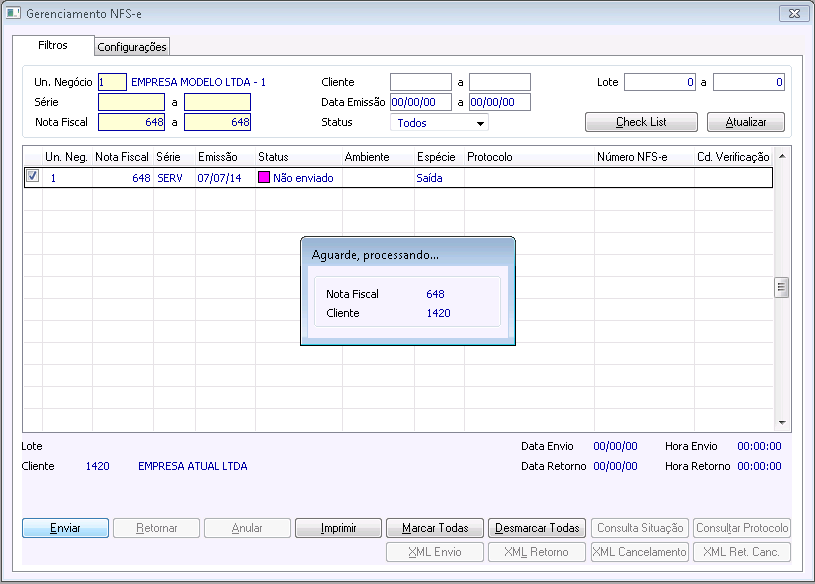Click Desmarcar Todas button
The image size is (815, 584).
(x=537, y=528)
